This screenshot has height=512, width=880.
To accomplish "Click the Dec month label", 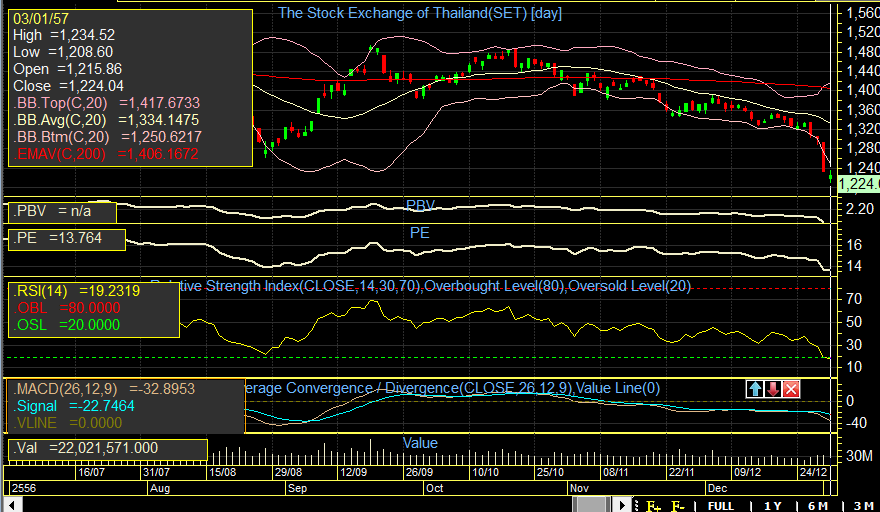I will point(717,488).
